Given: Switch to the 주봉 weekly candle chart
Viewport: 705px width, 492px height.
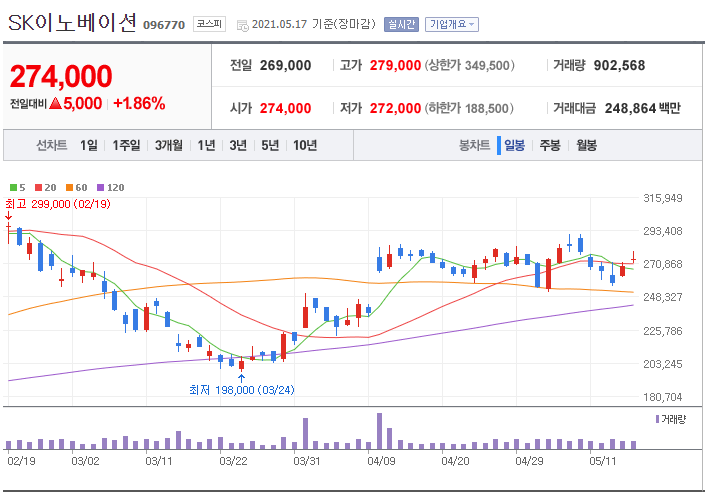Looking at the screenshot, I should 550,145.
